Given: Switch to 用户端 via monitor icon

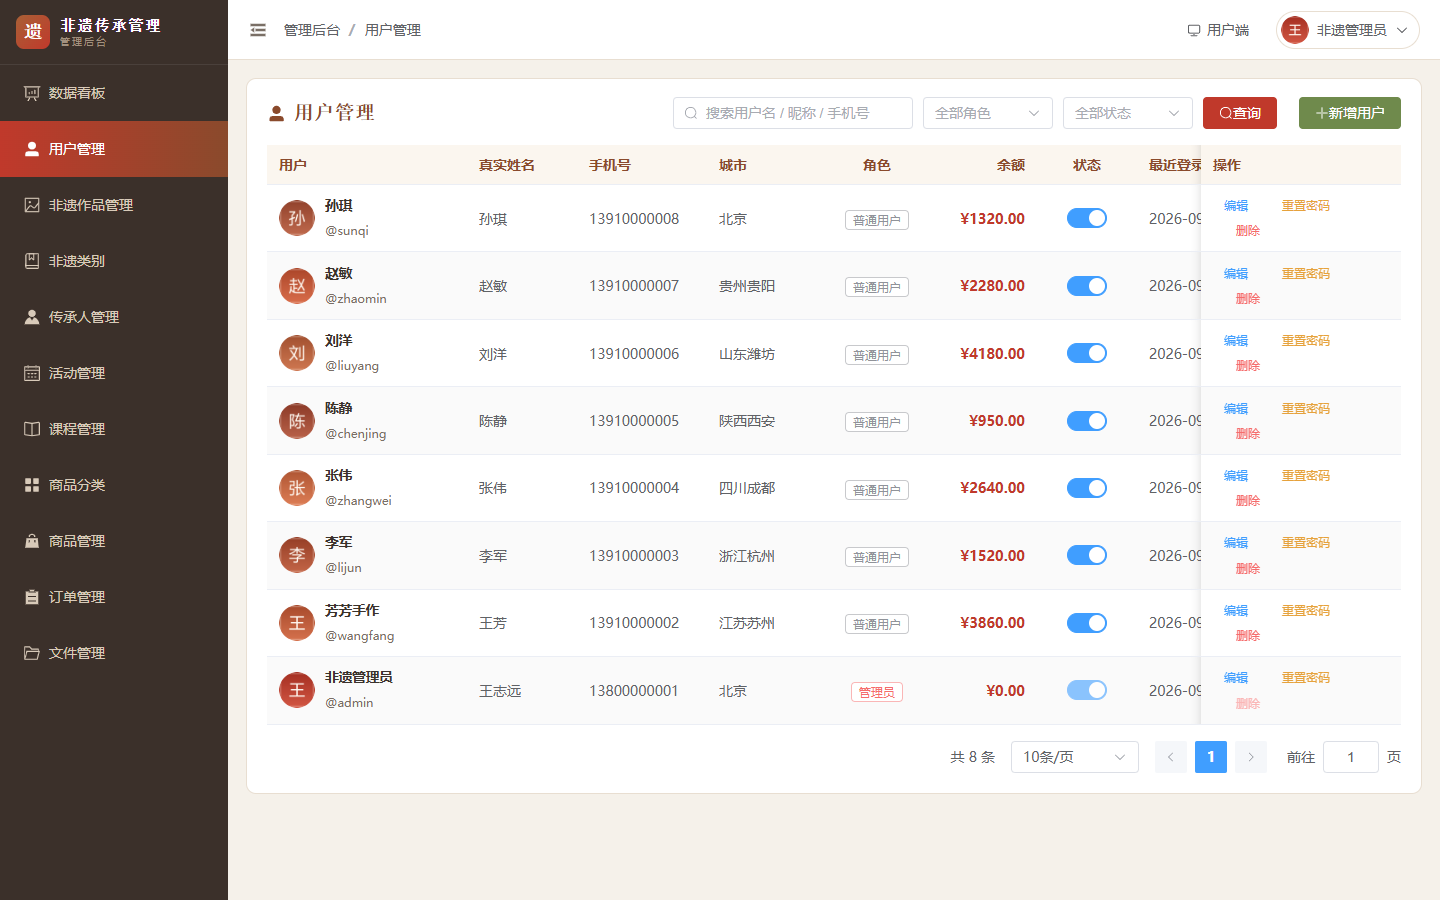Looking at the screenshot, I should (1194, 30).
